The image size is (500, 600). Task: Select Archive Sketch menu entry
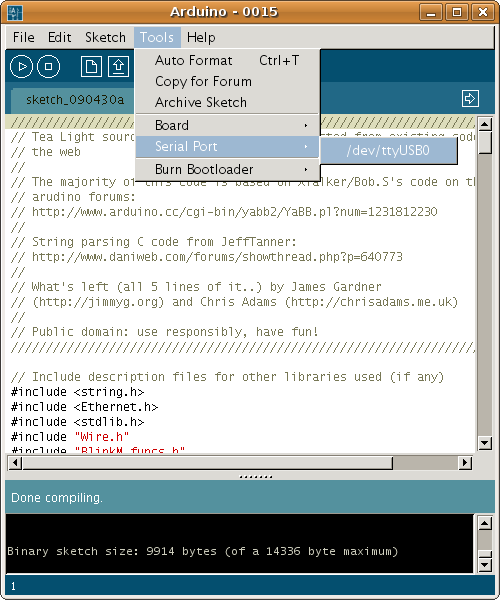(x=227, y=103)
